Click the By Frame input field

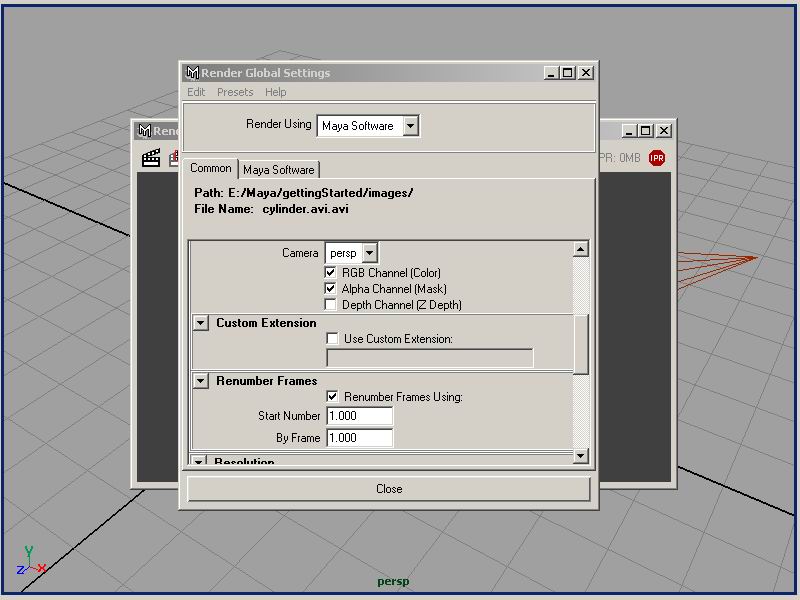(360, 438)
